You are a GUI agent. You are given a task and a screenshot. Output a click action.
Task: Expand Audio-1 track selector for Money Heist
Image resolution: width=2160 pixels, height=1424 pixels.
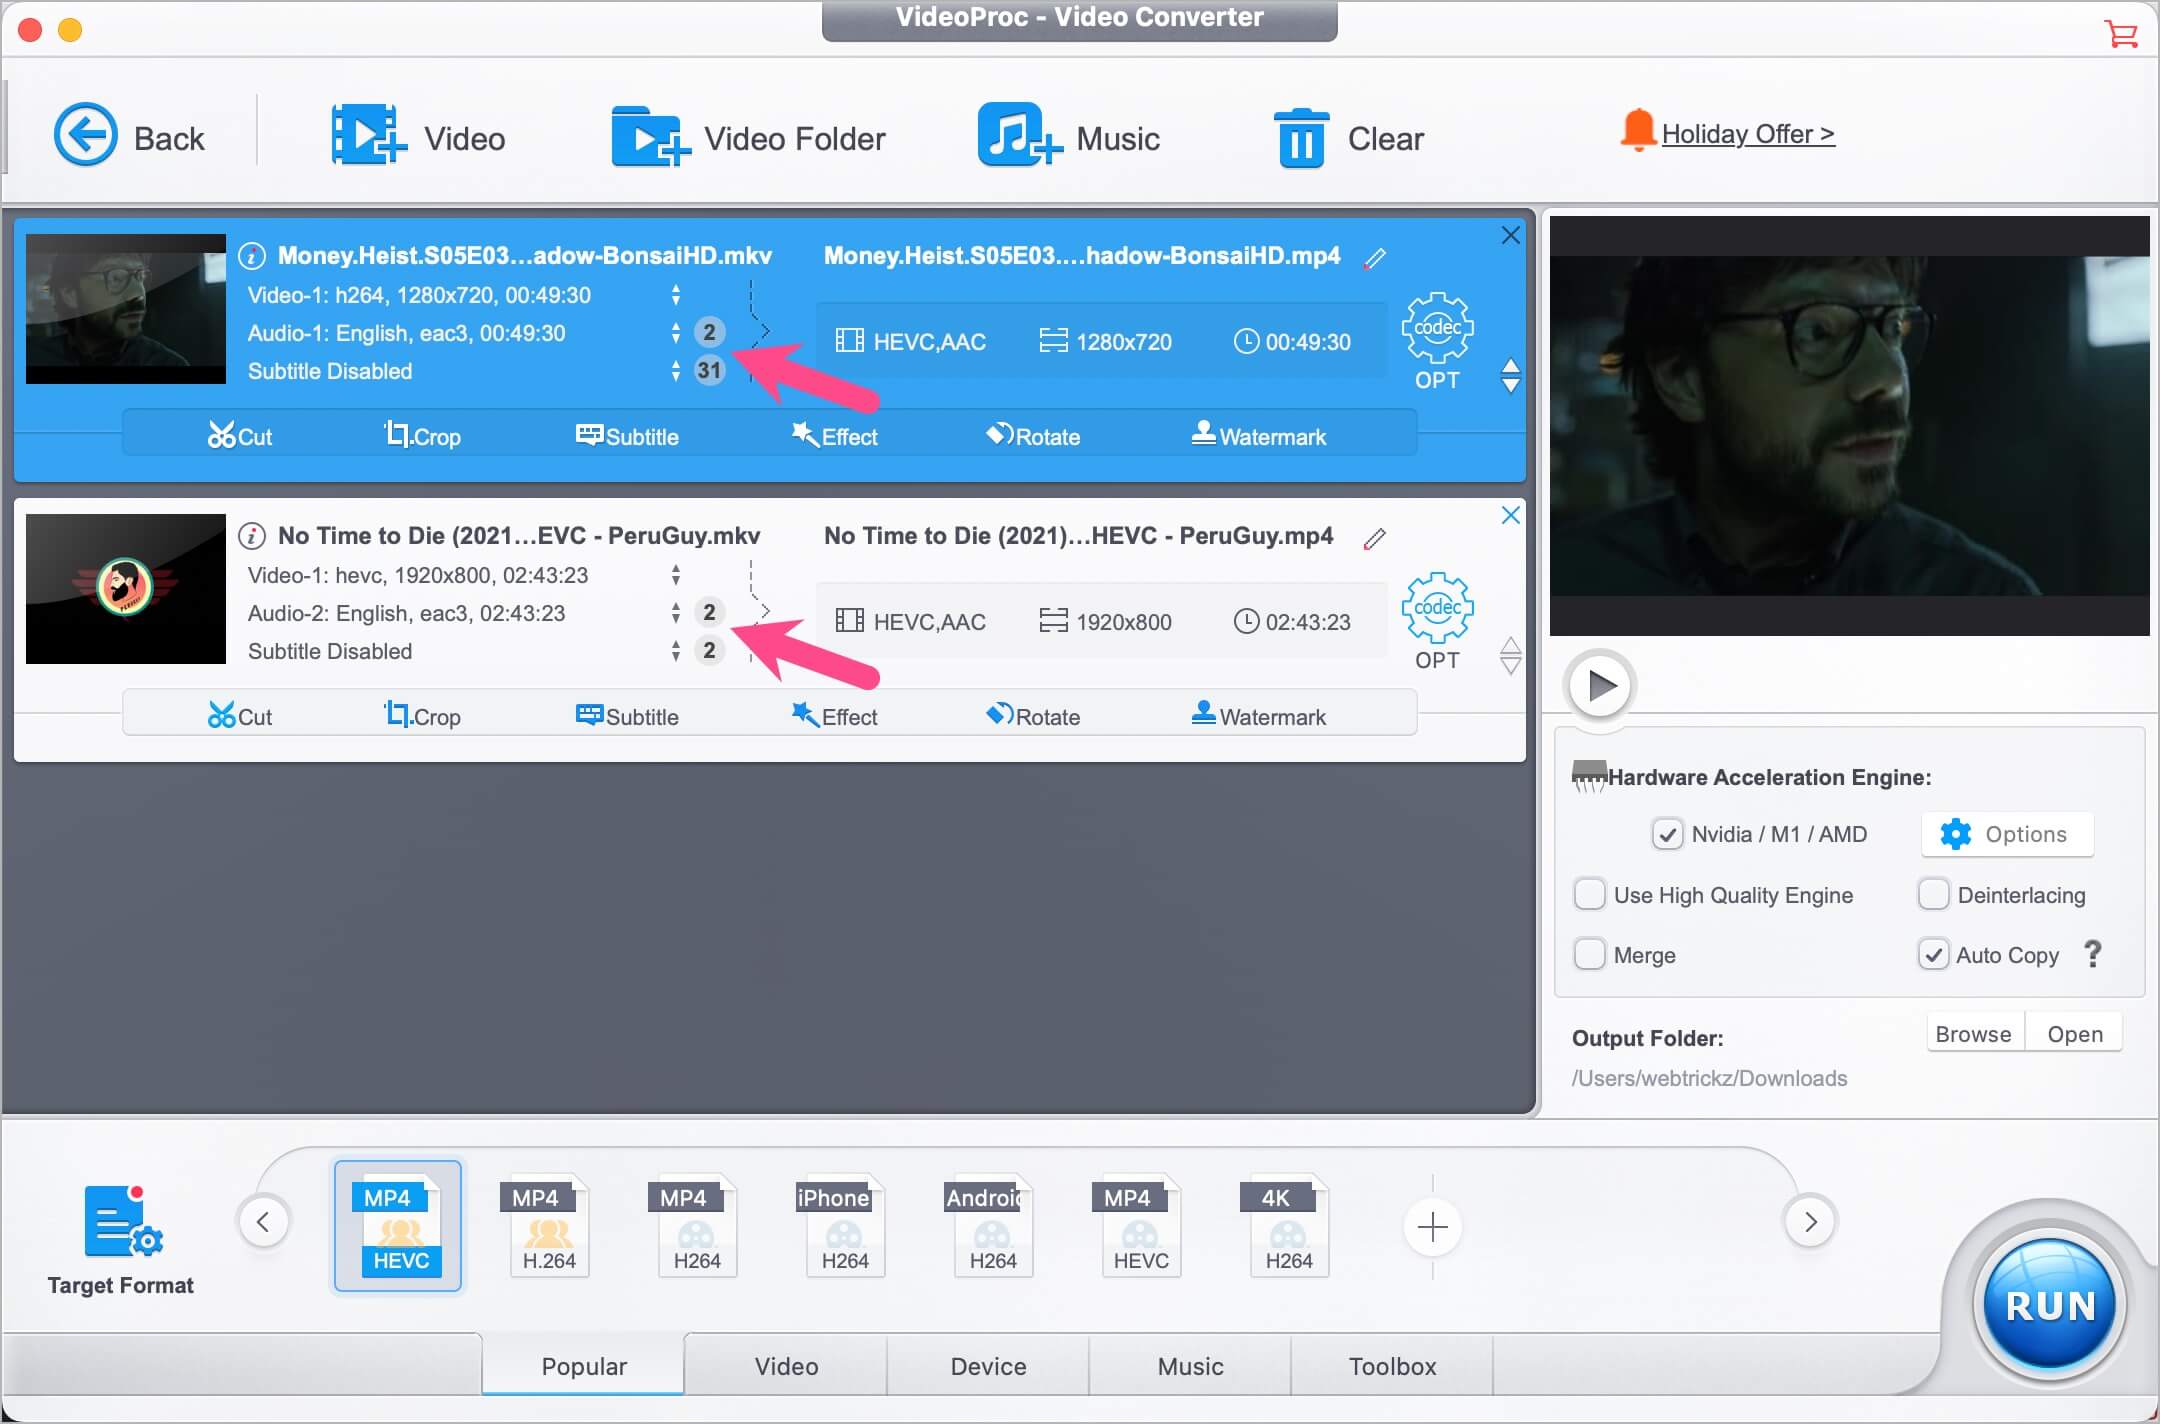(676, 332)
